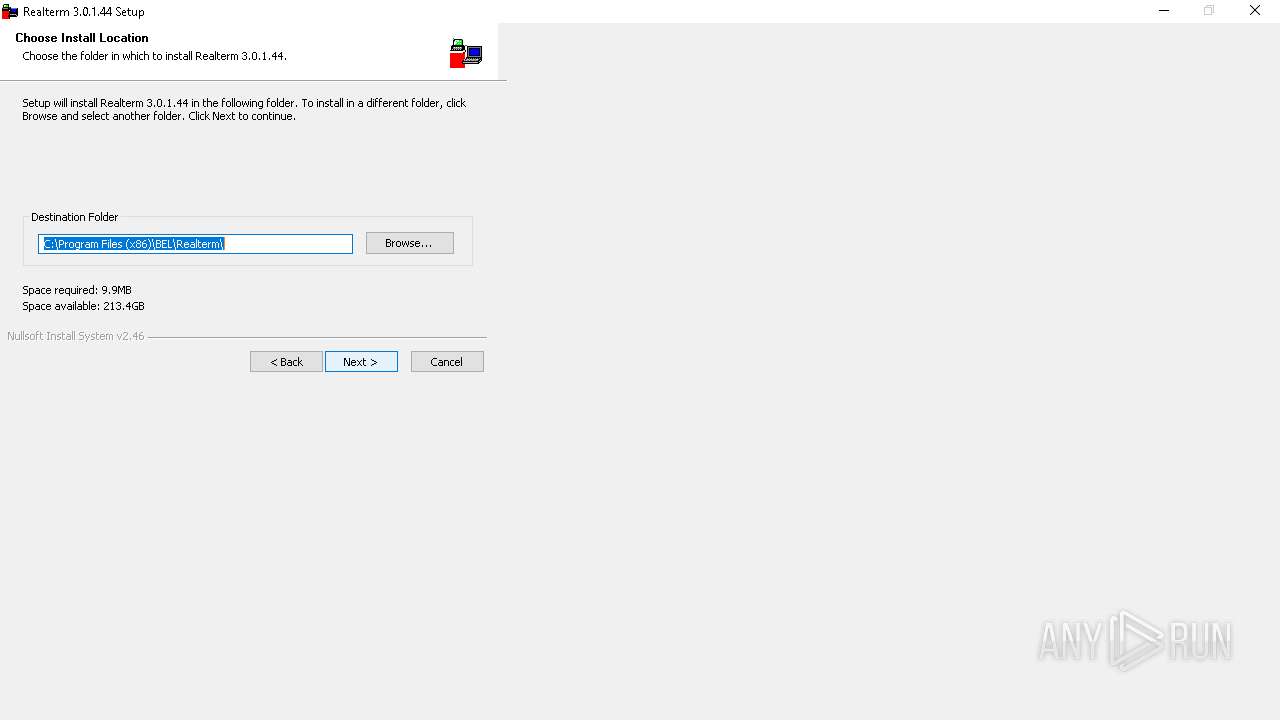Click the 'Realterm 3.0.1.44 Setup' window title
This screenshot has height=720, width=1280.
[84, 12]
